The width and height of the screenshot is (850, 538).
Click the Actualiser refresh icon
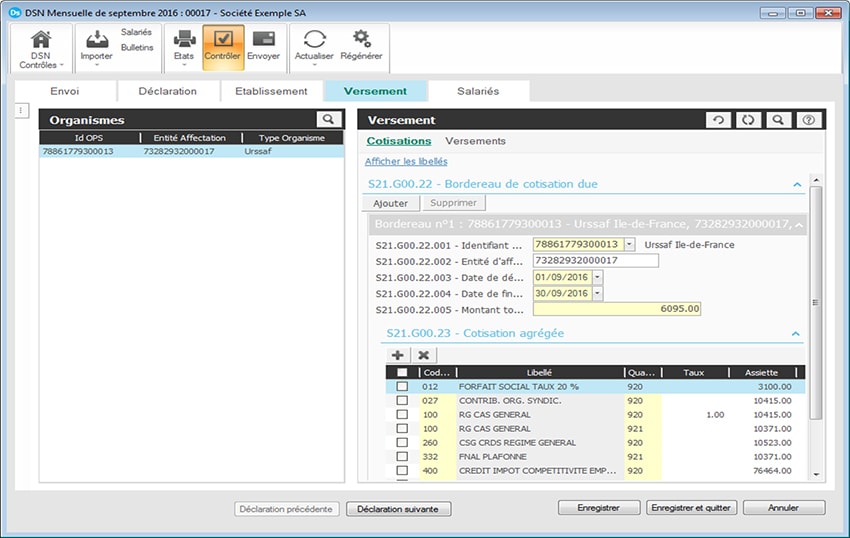(314, 39)
